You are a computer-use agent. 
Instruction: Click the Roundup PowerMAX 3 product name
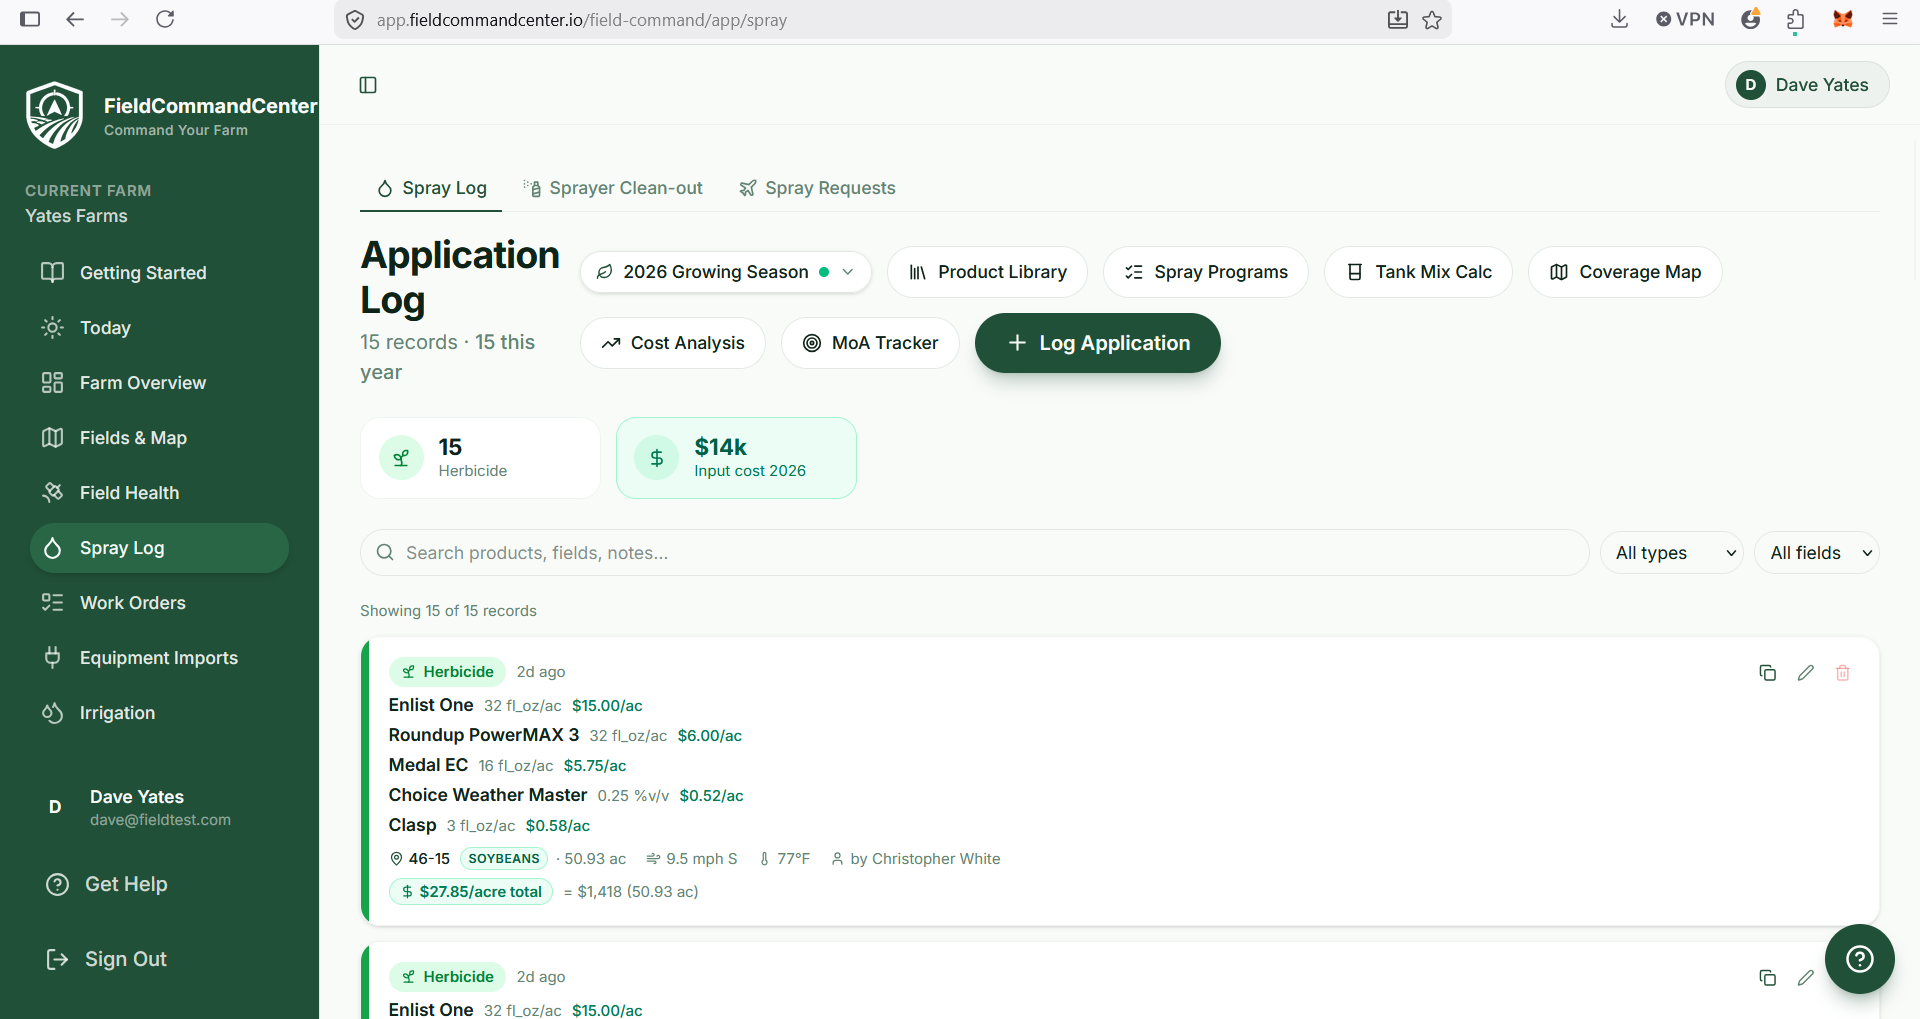click(484, 735)
